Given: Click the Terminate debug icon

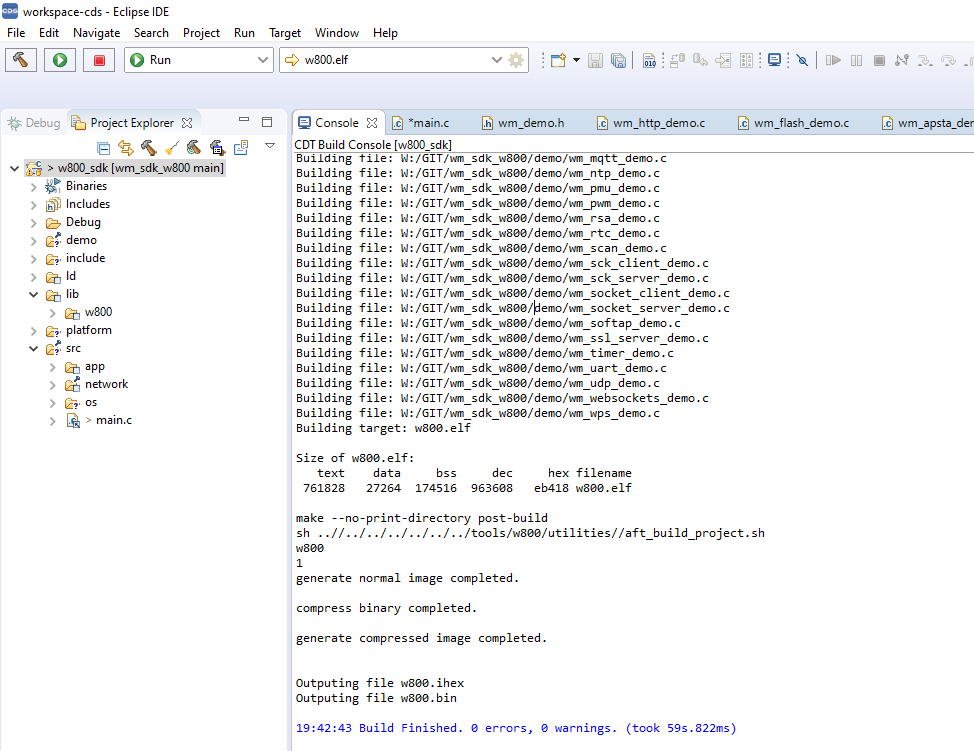Looking at the screenshot, I should click(879, 60).
